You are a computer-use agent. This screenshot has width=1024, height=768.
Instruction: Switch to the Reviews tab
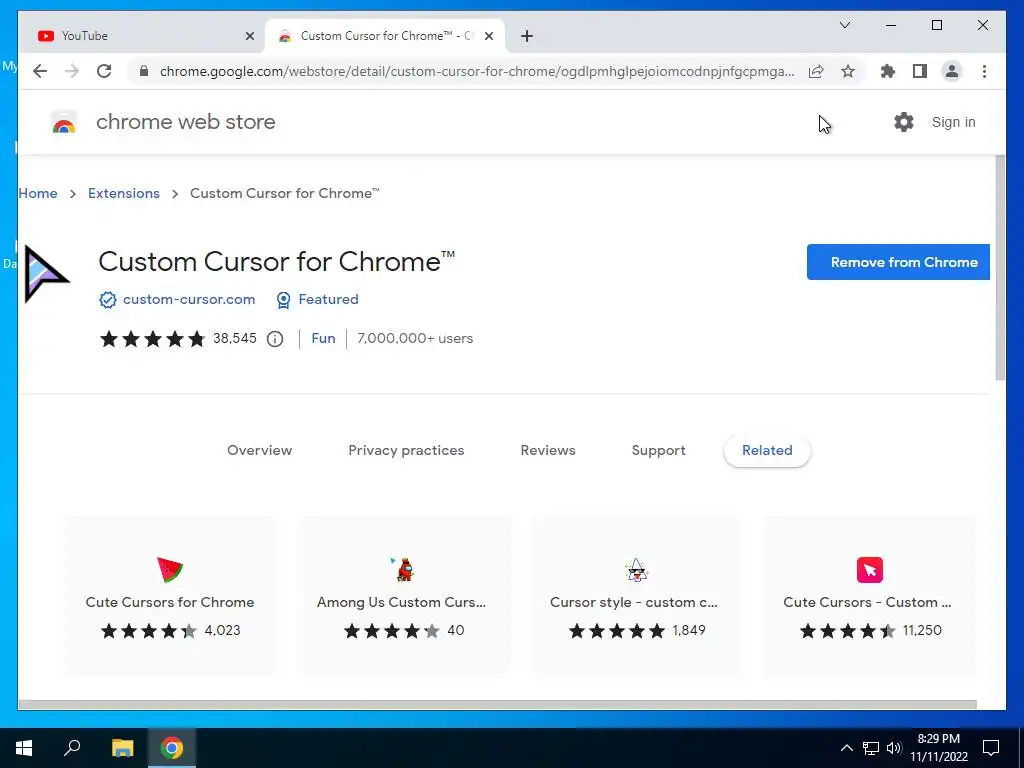point(548,450)
